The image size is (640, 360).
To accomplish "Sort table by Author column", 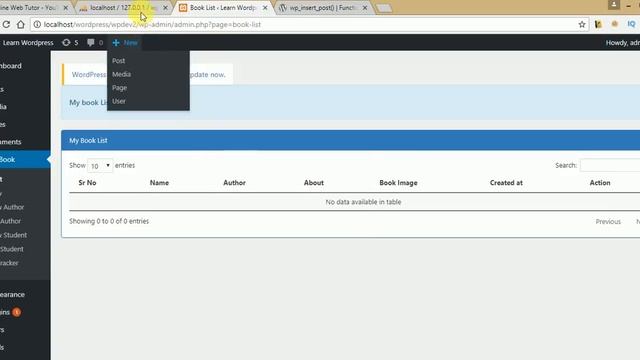I will pos(234,183).
